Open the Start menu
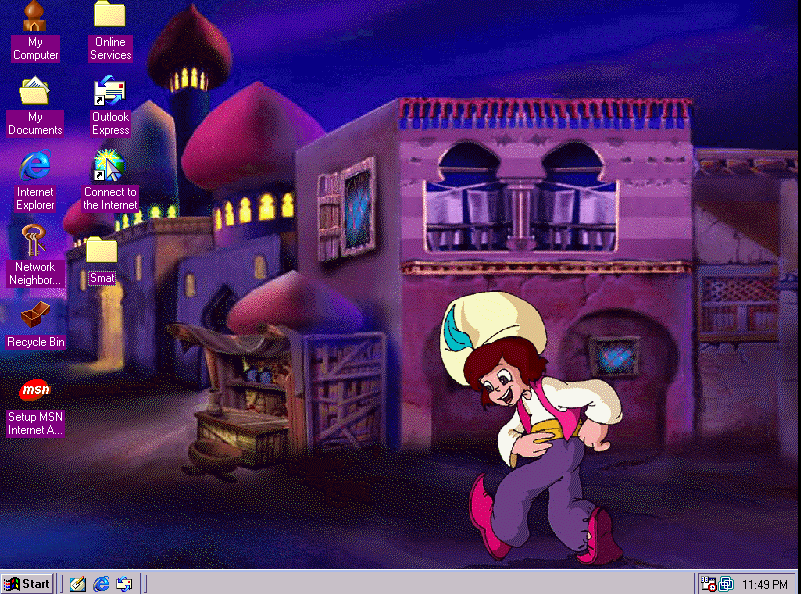This screenshot has width=801, height=594. click(x=28, y=583)
